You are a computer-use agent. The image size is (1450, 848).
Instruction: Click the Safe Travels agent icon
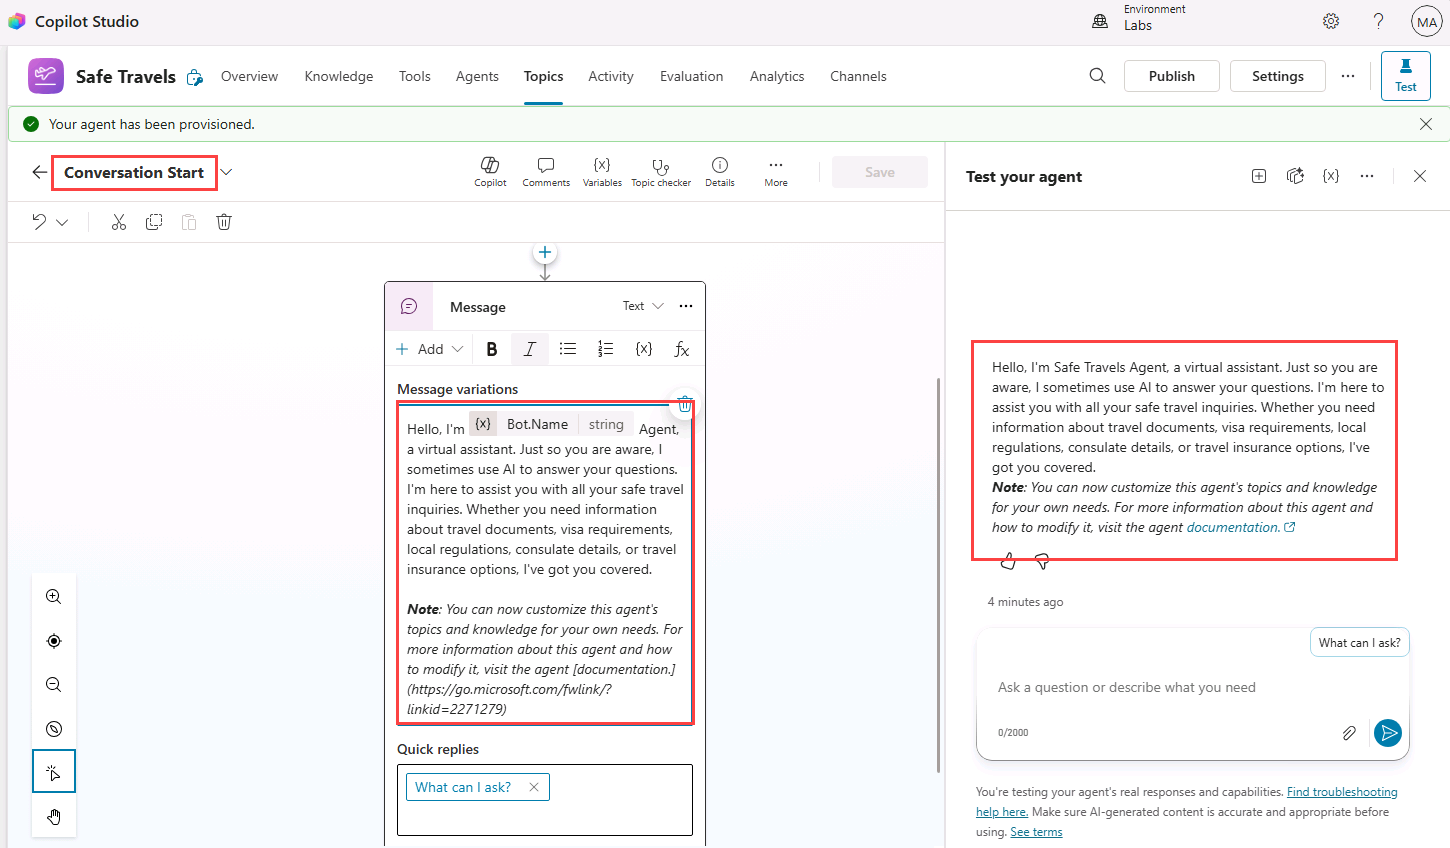pyautogui.click(x=46, y=76)
